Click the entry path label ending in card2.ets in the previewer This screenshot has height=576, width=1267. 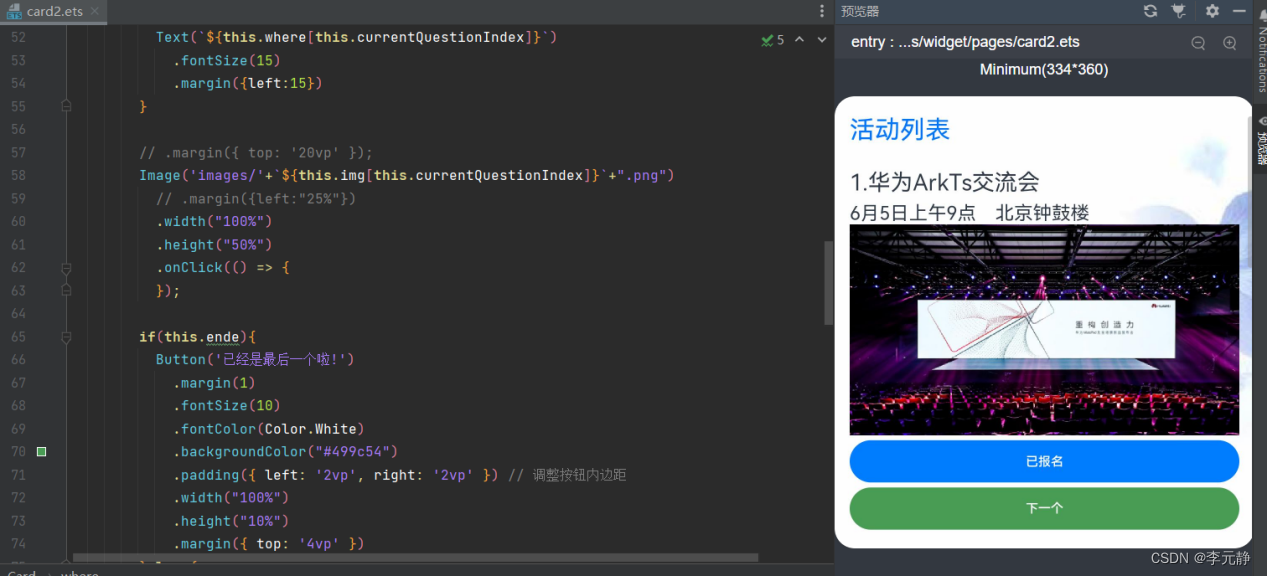[x=965, y=43]
